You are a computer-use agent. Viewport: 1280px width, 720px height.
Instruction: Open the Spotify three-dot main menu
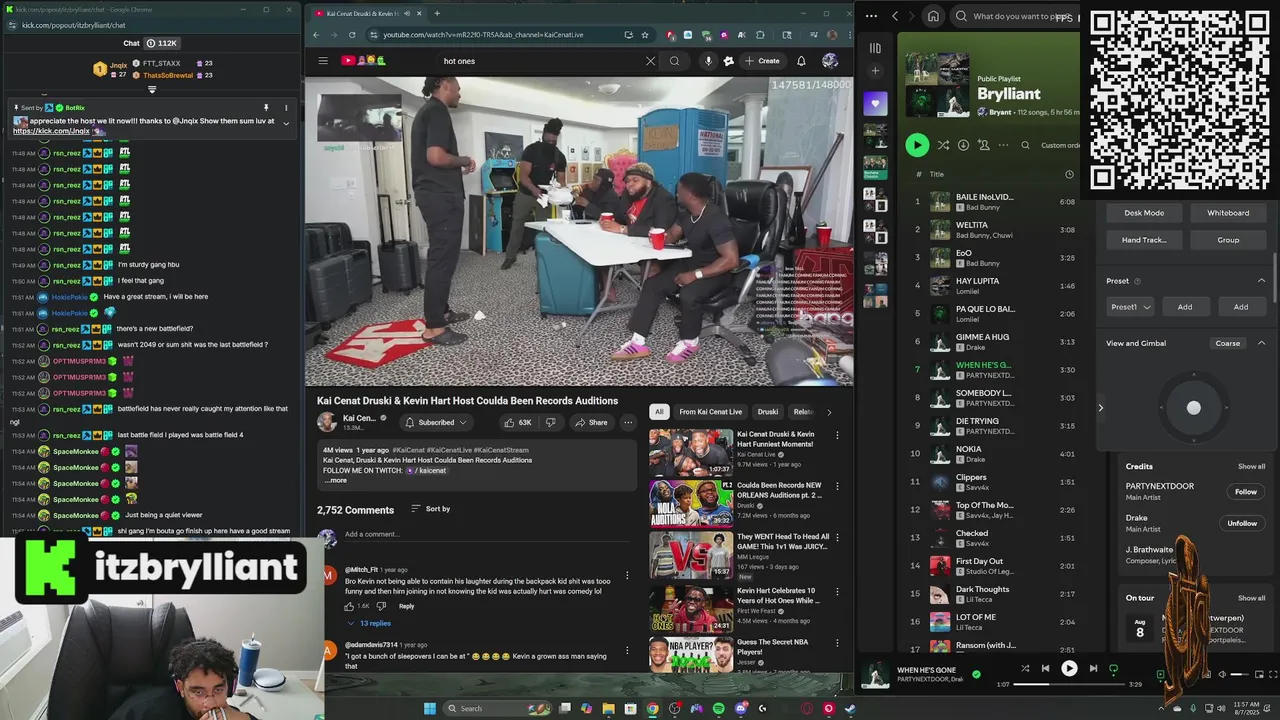click(871, 16)
